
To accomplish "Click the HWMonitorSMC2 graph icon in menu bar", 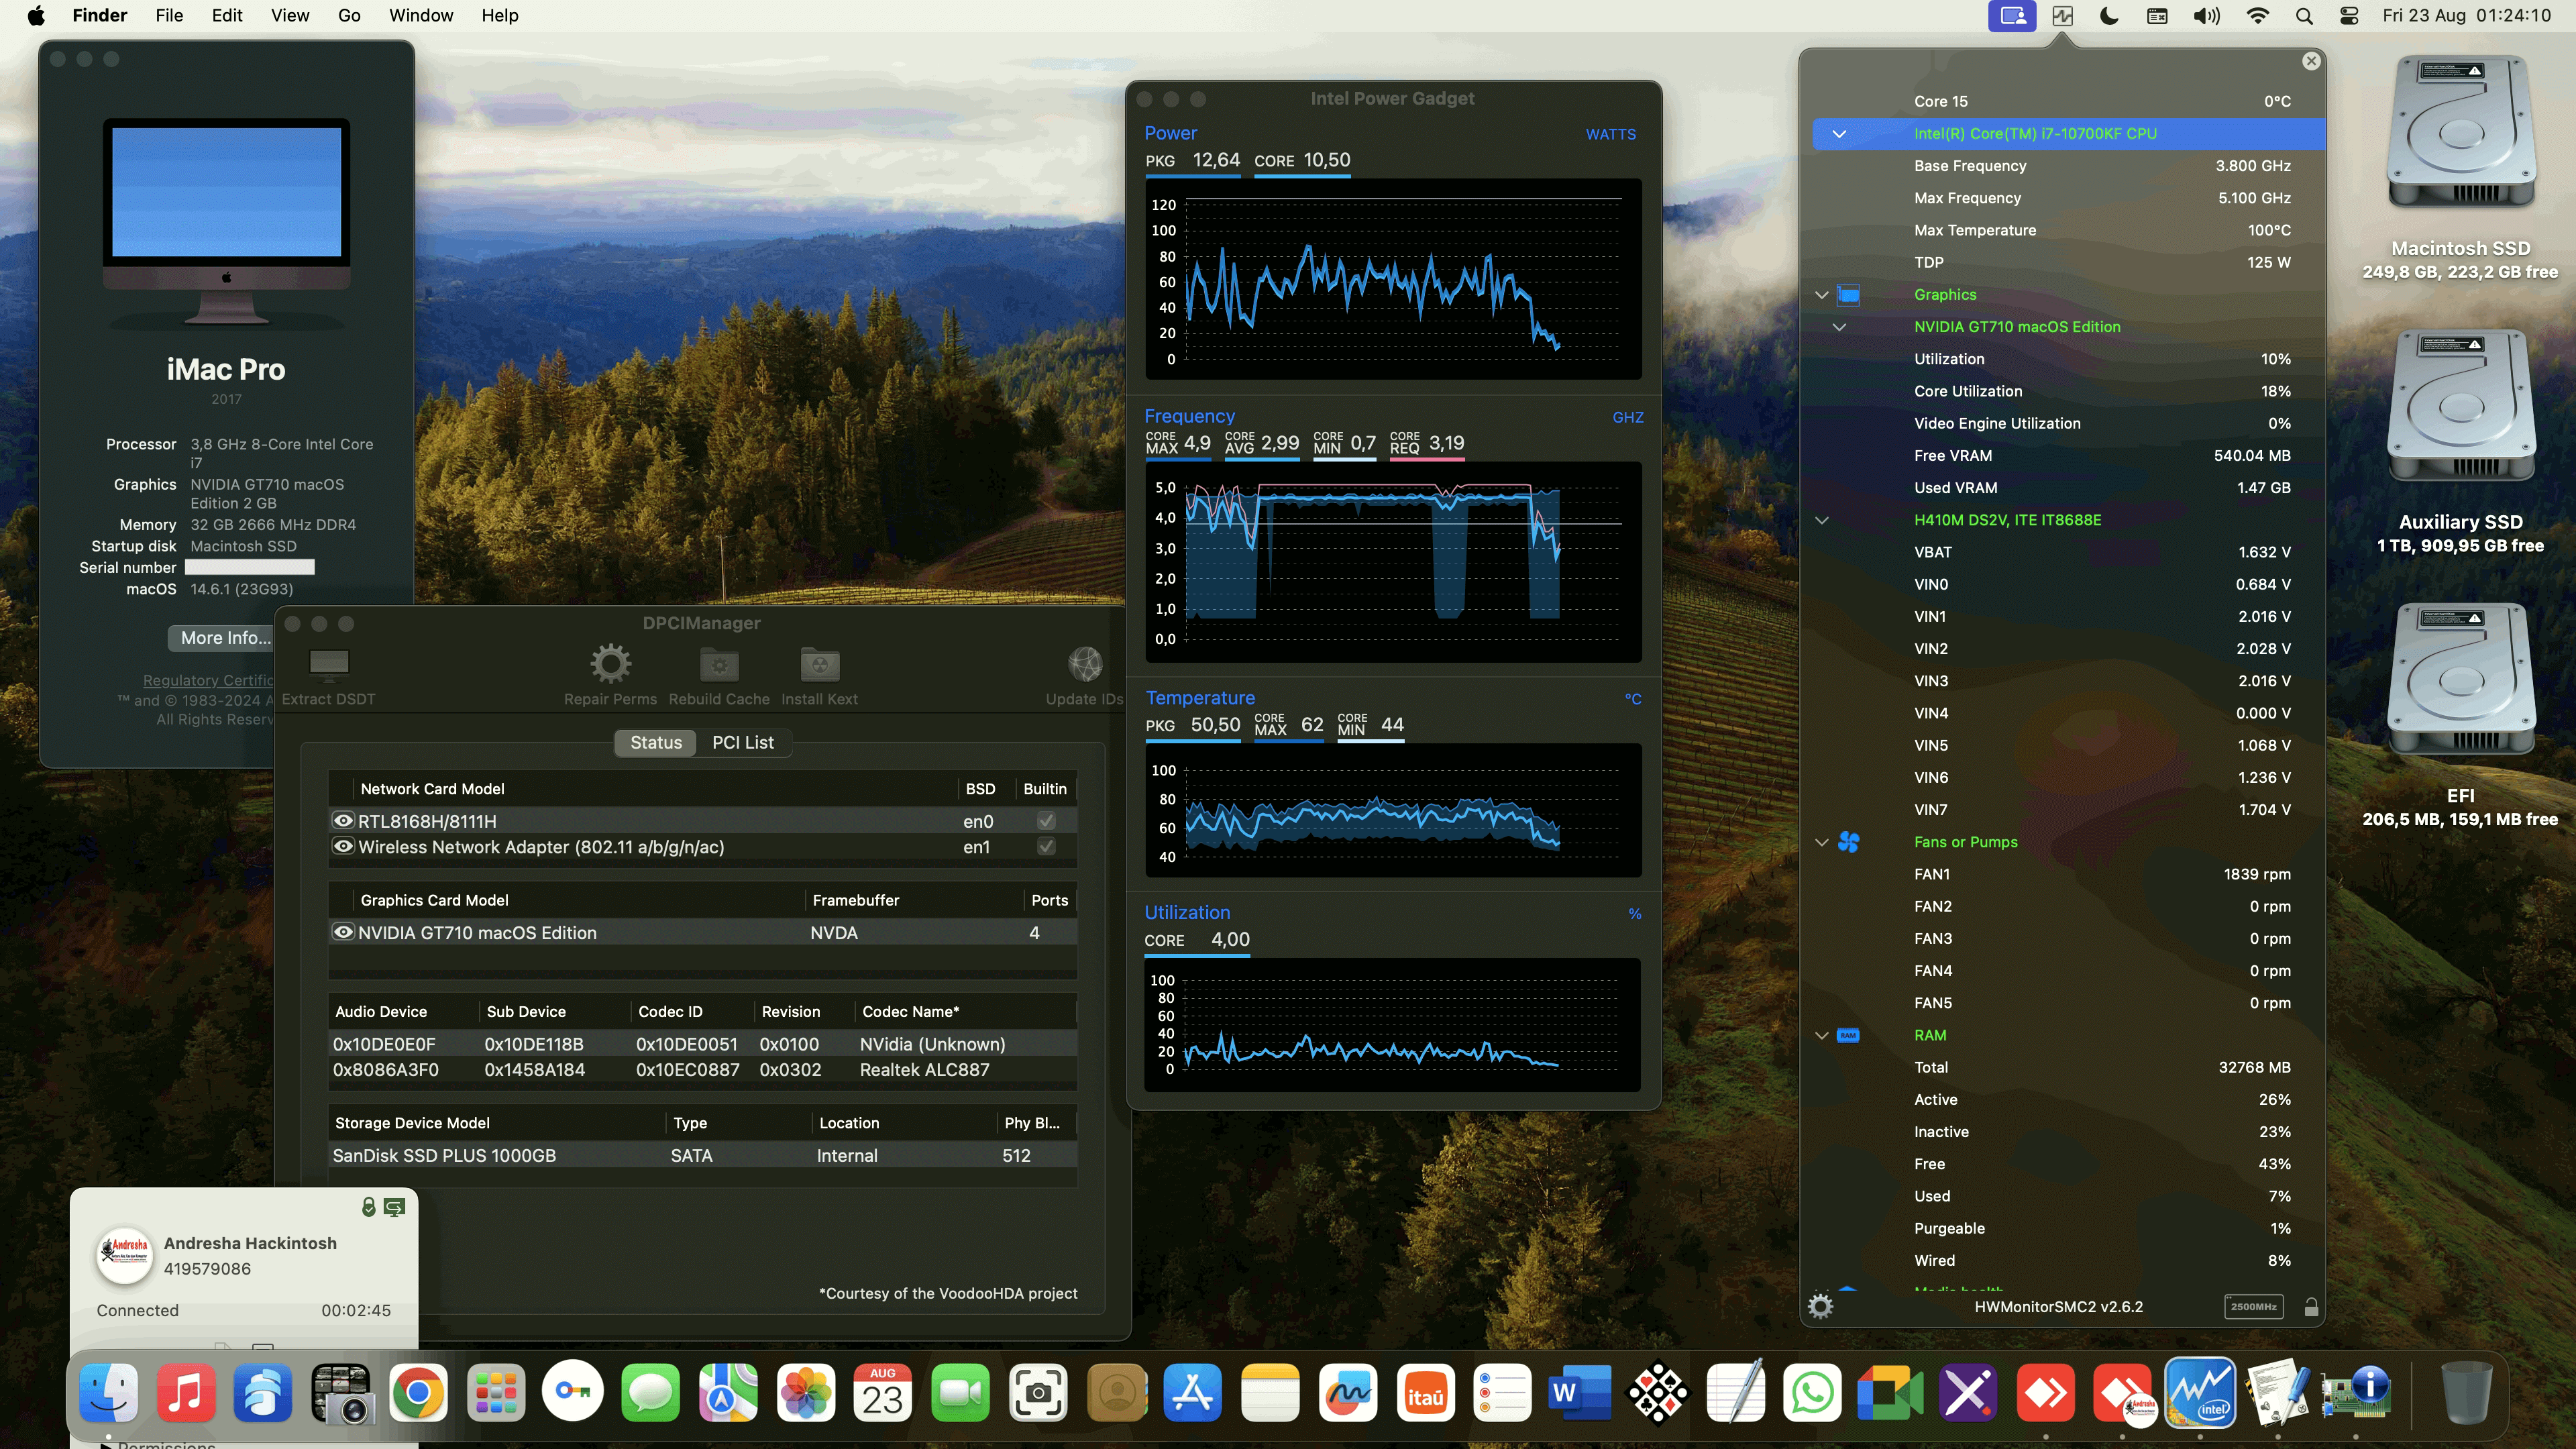I will coord(2063,16).
